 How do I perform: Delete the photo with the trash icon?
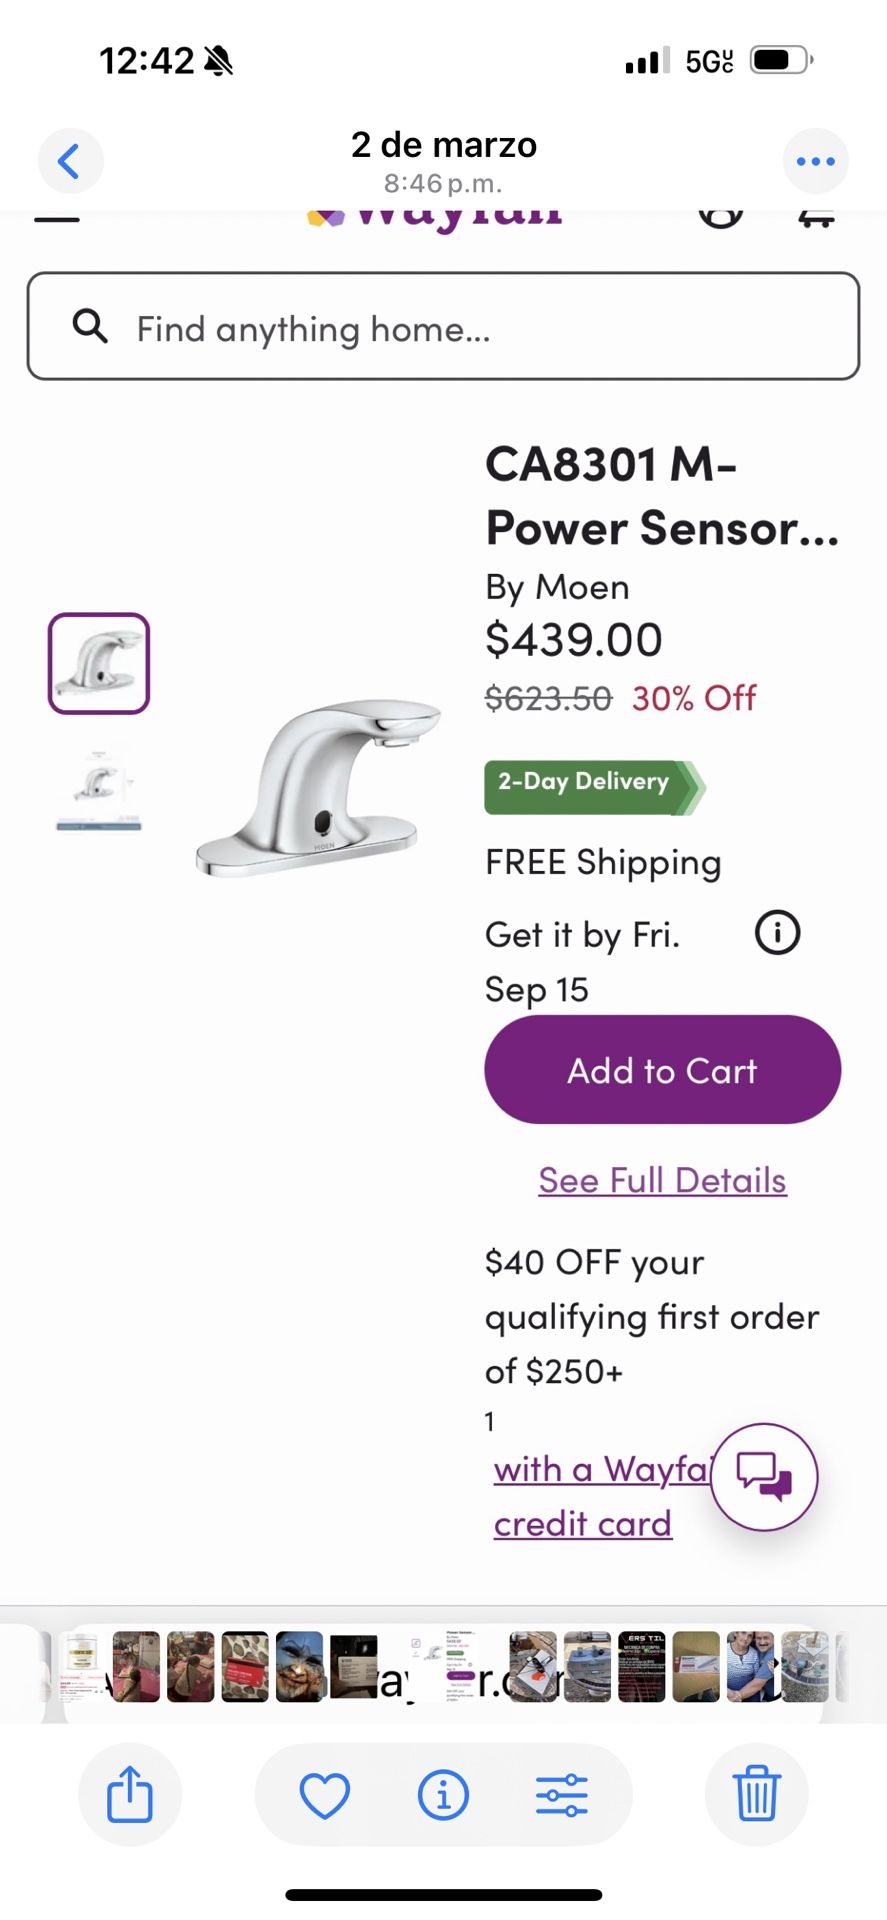756,1794
